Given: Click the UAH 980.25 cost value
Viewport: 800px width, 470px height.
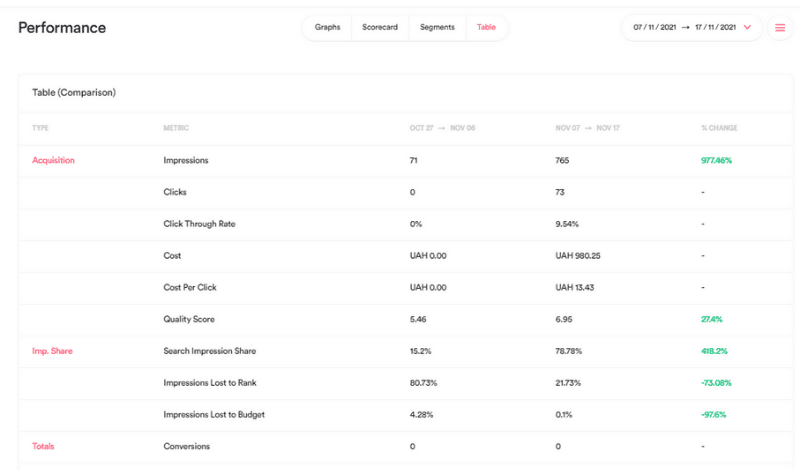Looking at the screenshot, I should pyautogui.click(x=578, y=256).
